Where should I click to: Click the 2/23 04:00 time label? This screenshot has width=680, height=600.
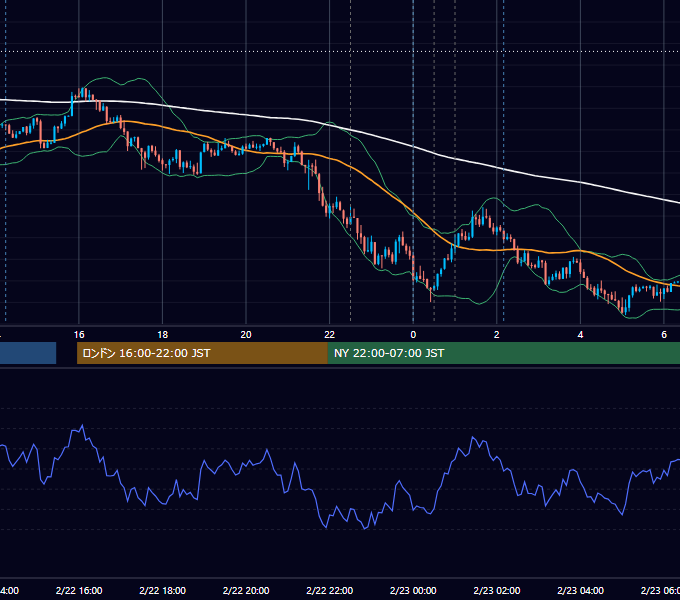[580, 591]
